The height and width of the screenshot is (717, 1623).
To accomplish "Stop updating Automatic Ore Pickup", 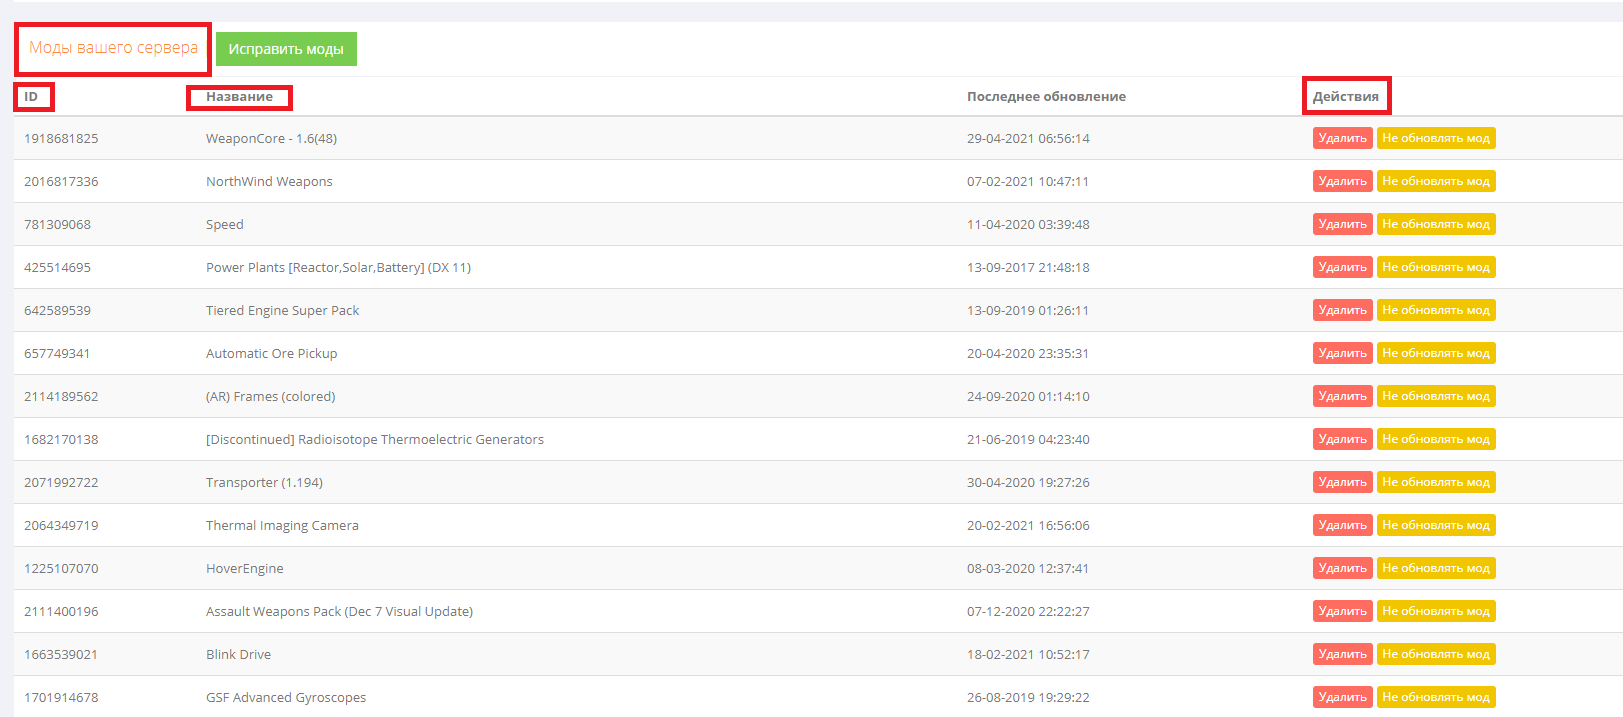I will click(1436, 353).
